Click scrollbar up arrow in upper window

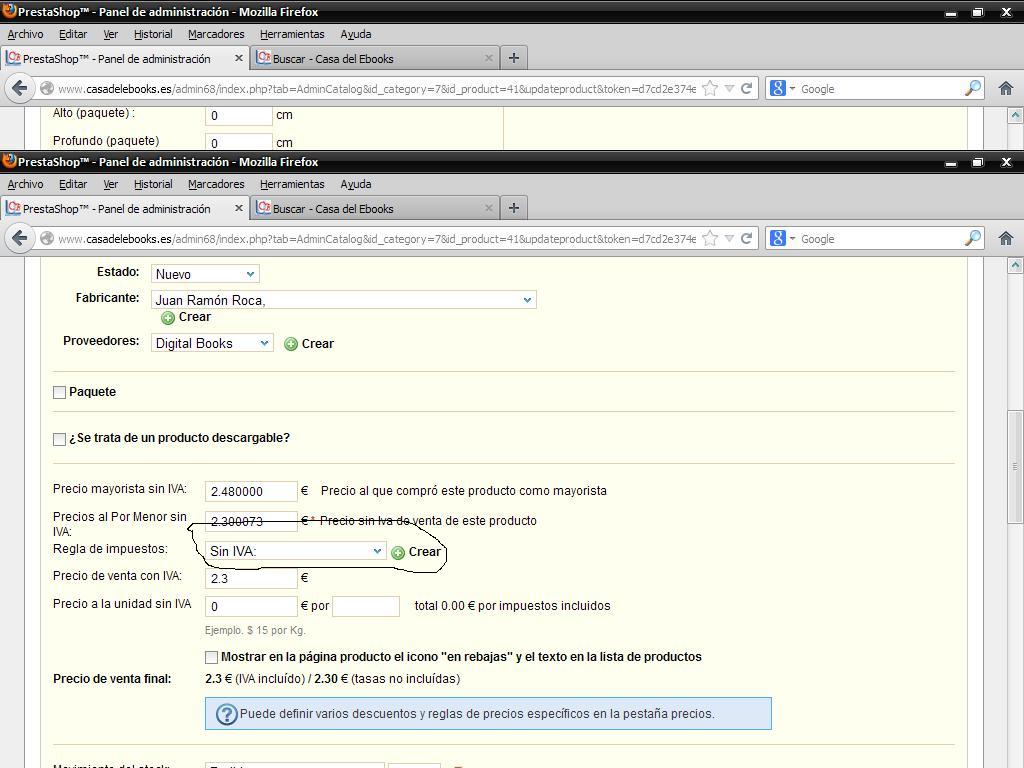[x=1015, y=116]
